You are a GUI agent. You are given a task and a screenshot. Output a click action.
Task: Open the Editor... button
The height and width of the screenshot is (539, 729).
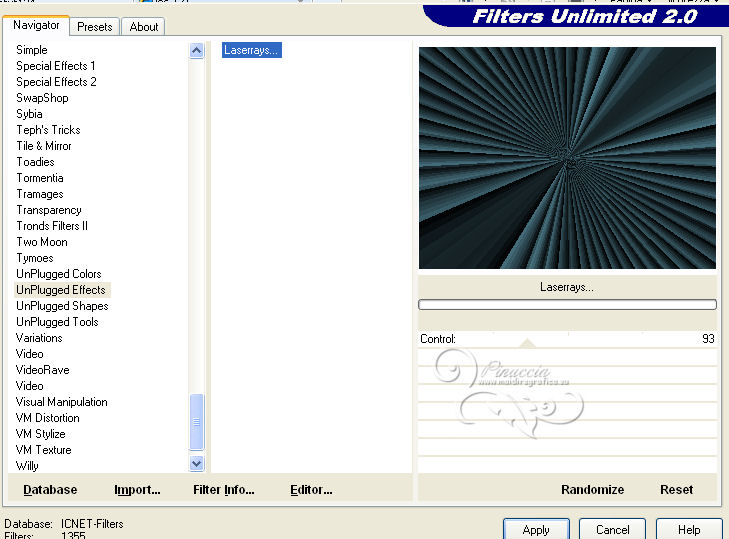pos(311,490)
